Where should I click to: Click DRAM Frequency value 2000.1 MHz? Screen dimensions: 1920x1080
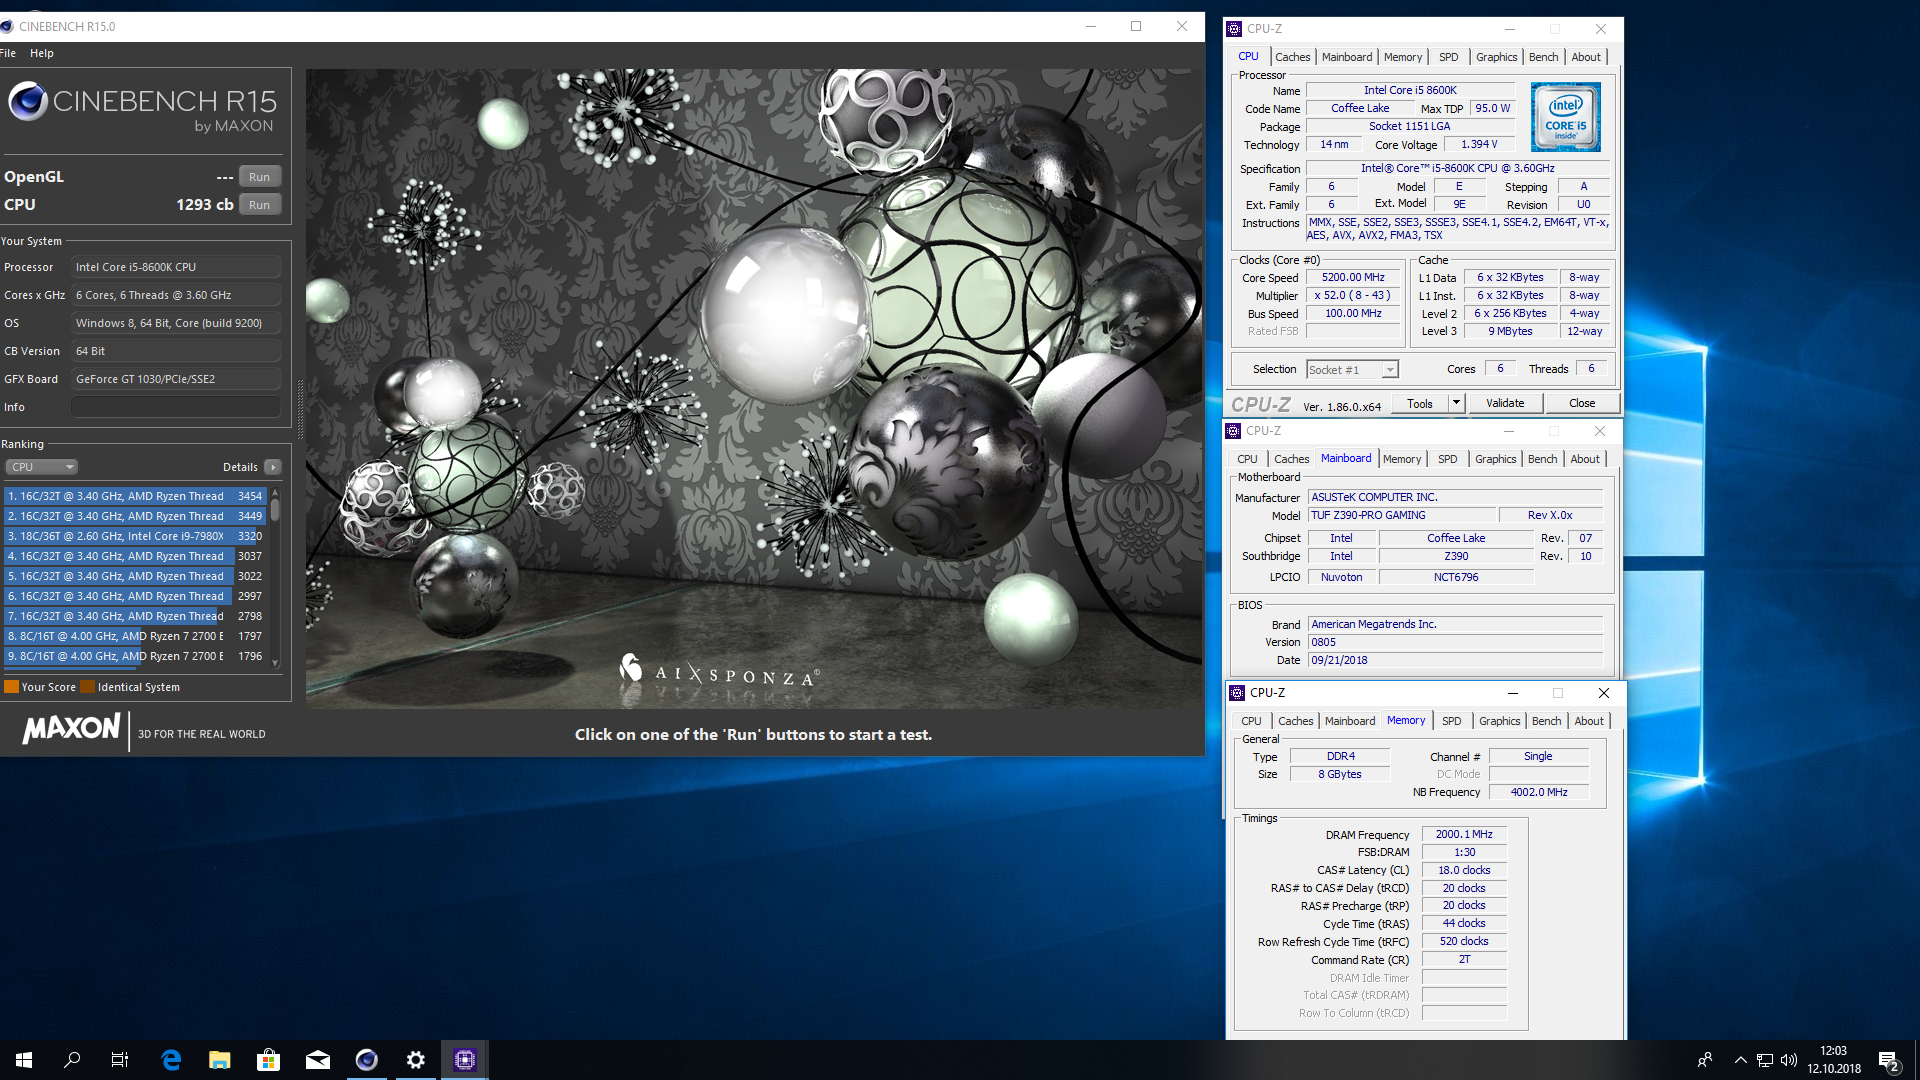click(1464, 835)
